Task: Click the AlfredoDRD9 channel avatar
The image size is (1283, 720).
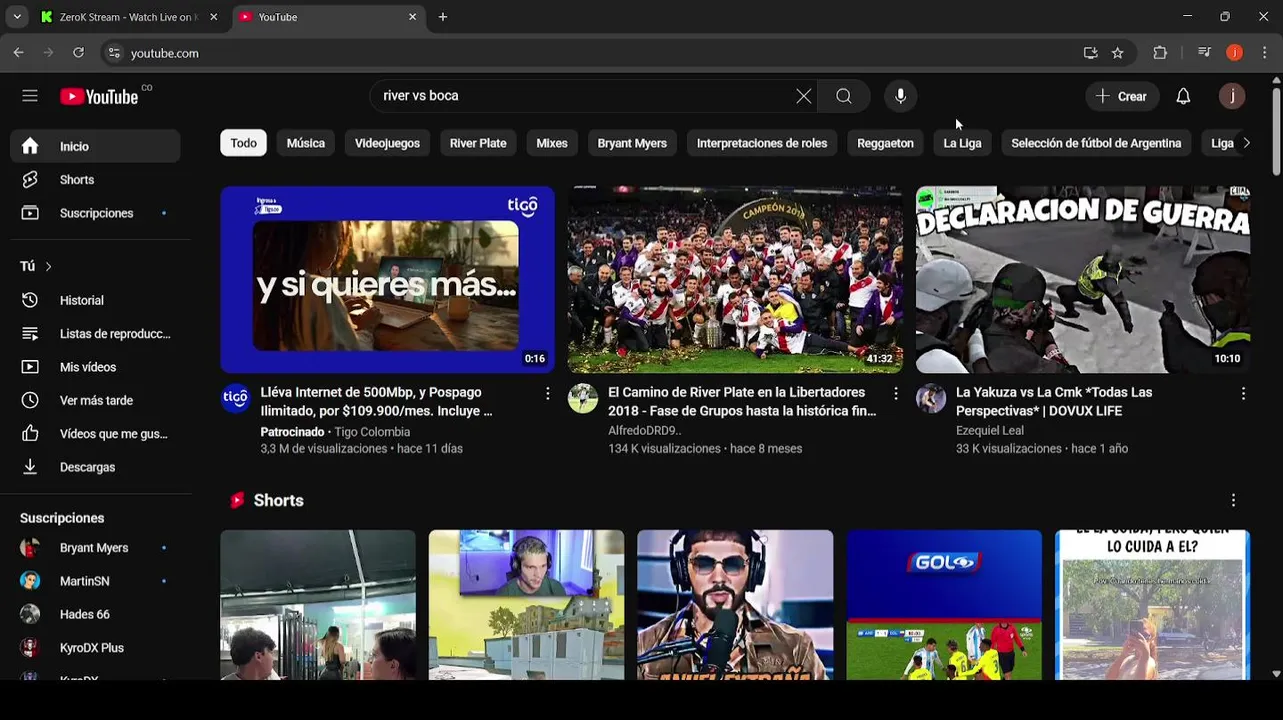Action: click(583, 398)
